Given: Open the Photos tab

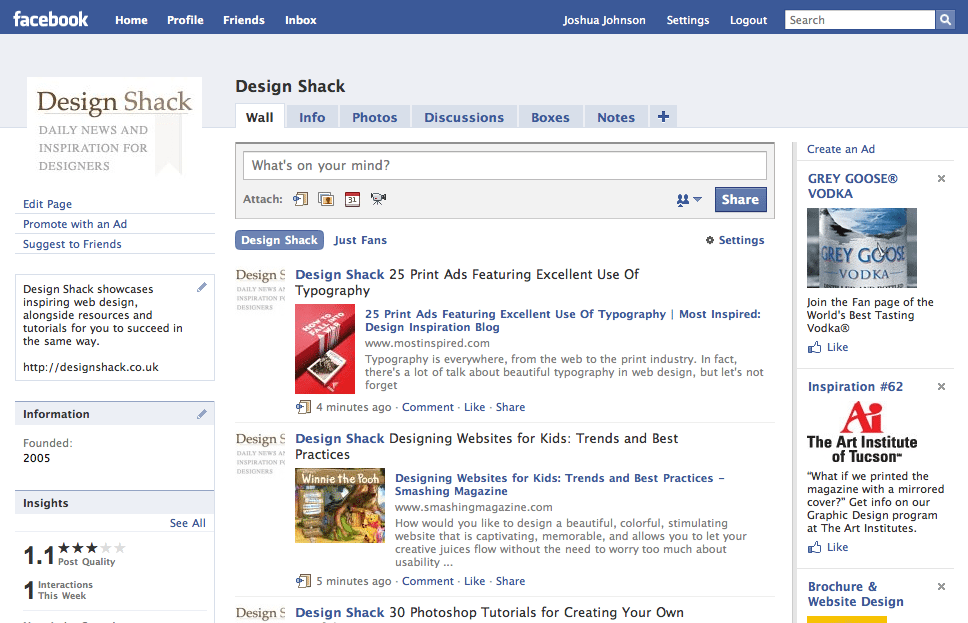Looking at the screenshot, I should coord(375,117).
